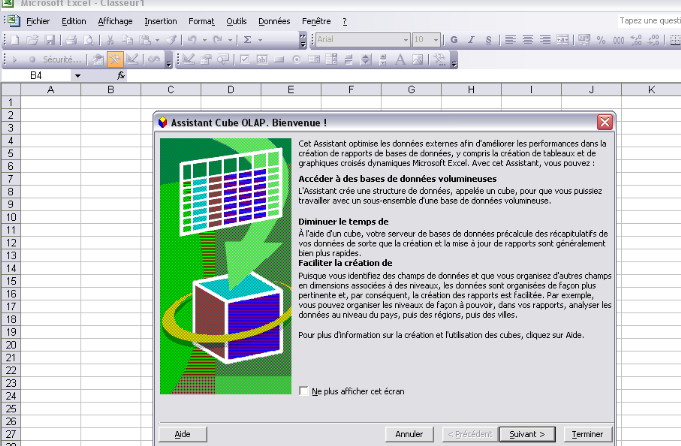Image resolution: width=681 pixels, height=446 pixels.
Task: Check 'Ne plus afficher cet écran'
Action: [x=304, y=391]
